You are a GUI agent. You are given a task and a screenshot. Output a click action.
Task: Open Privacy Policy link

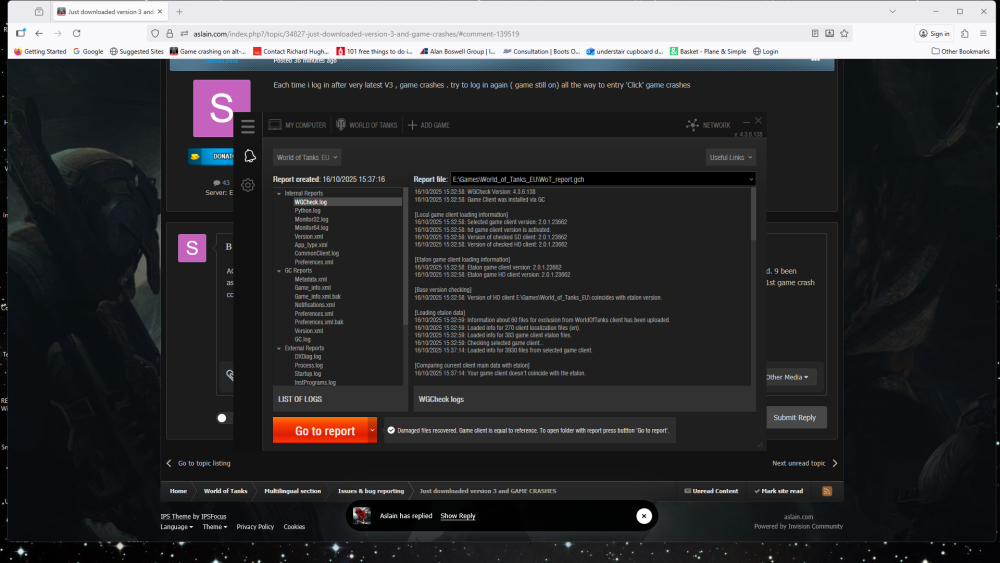(255, 527)
